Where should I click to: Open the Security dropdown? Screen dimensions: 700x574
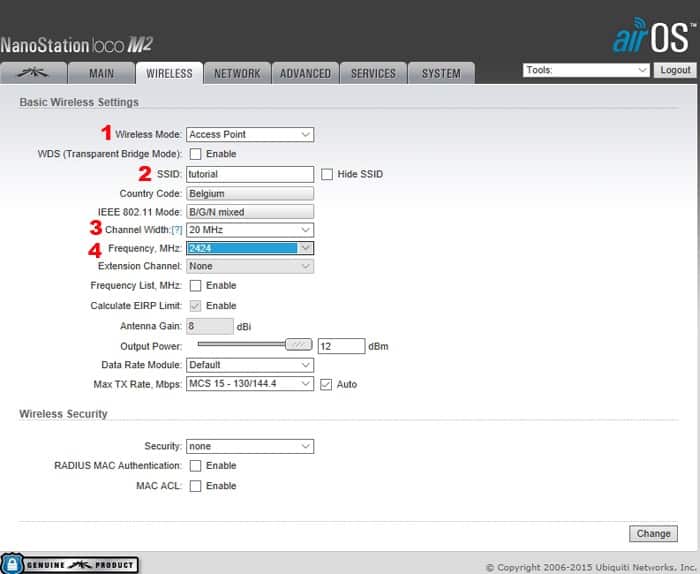pyautogui.click(x=250, y=446)
